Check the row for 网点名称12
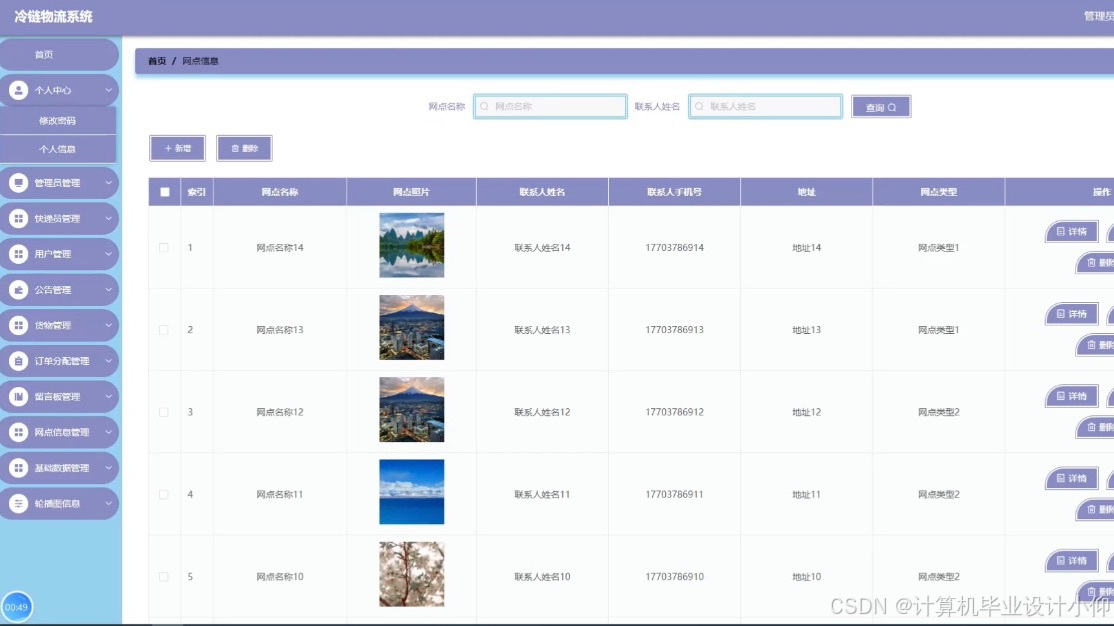This screenshot has height=626, width=1114. click(x=164, y=412)
